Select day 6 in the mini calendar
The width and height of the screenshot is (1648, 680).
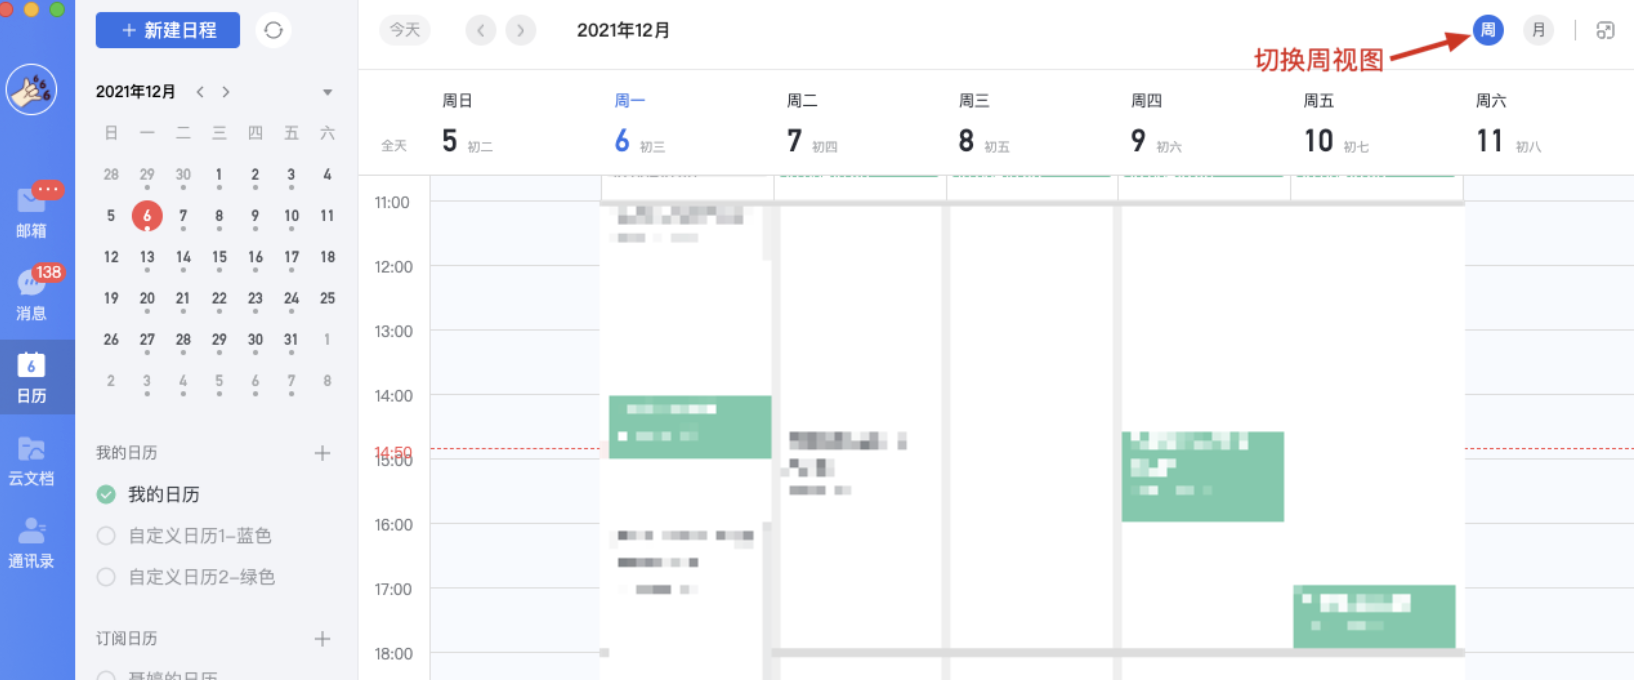click(x=147, y=216)
